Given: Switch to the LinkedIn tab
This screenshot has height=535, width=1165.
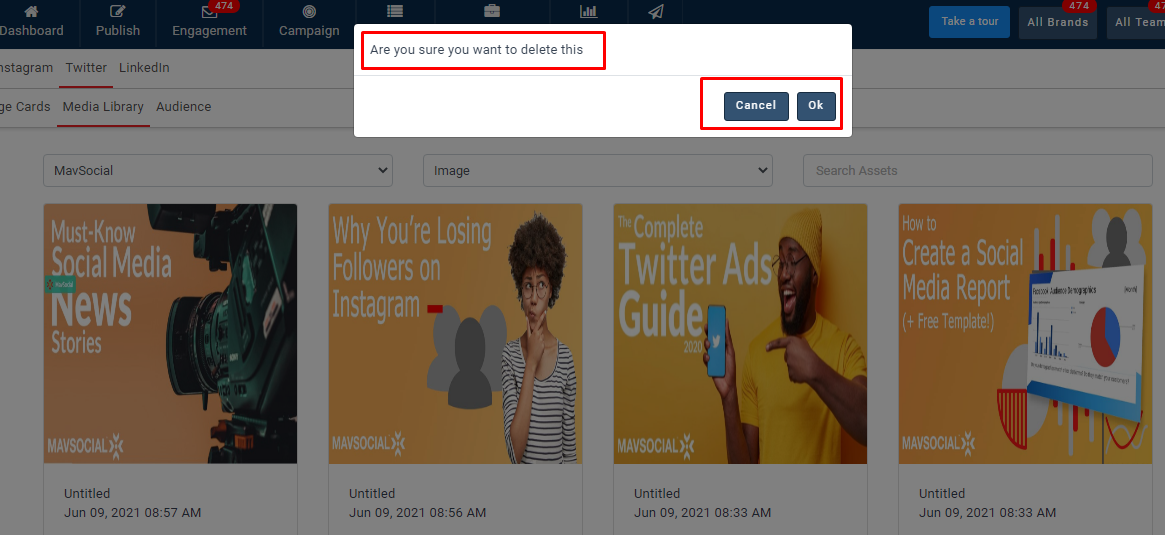Looking at the screenshot, I should [144, 68].
